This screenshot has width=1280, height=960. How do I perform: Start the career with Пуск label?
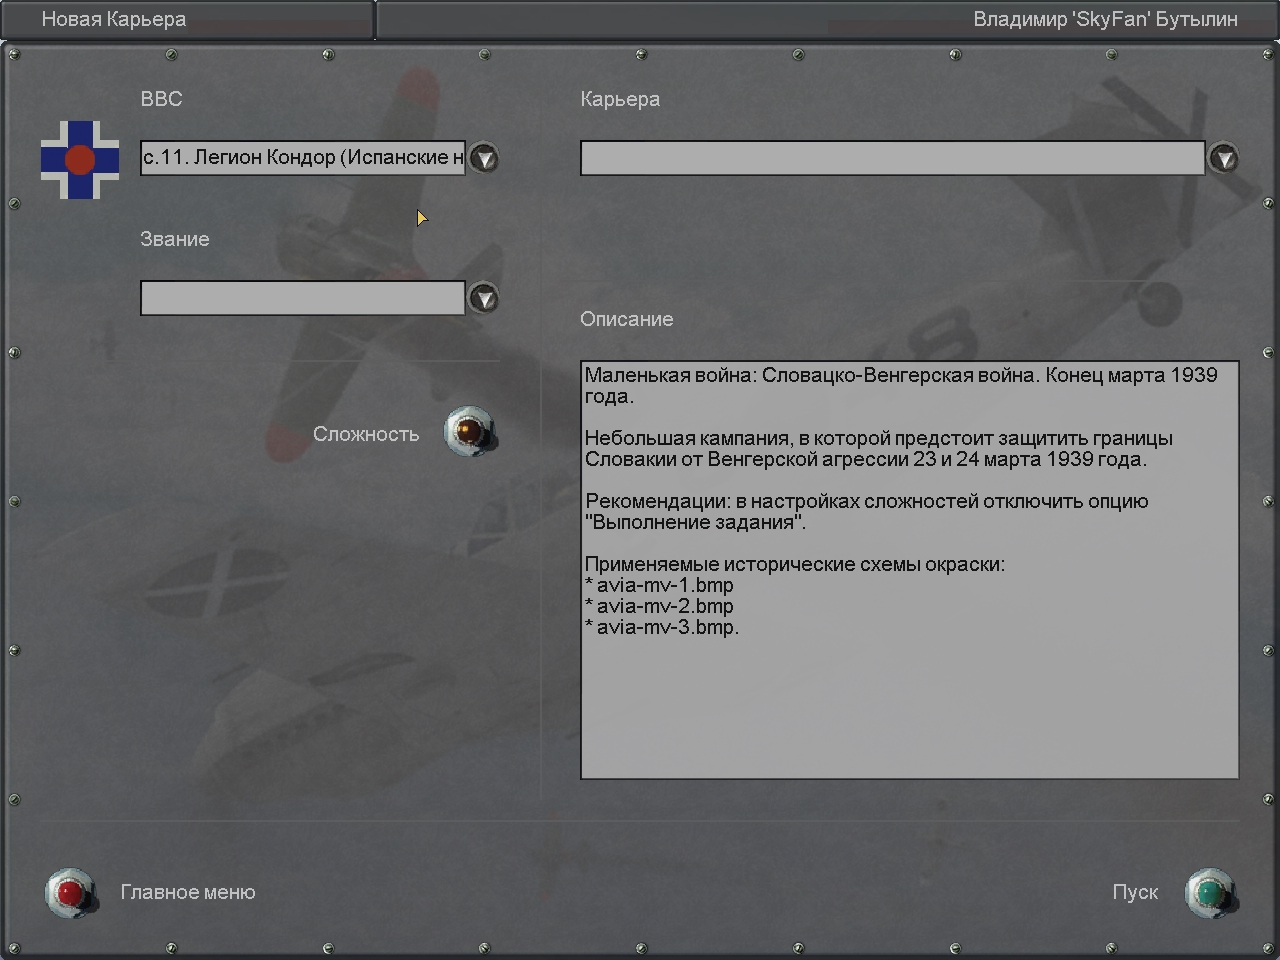pos(1135,892)
